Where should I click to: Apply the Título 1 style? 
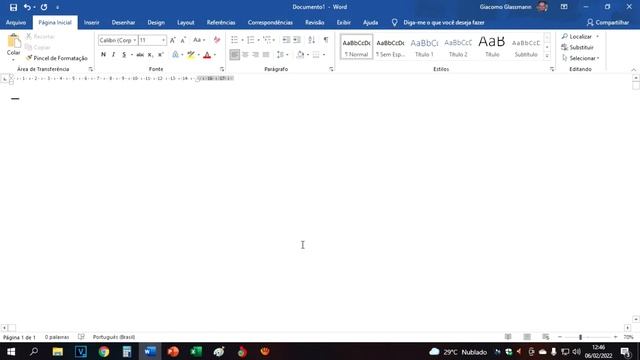(424, 47)
